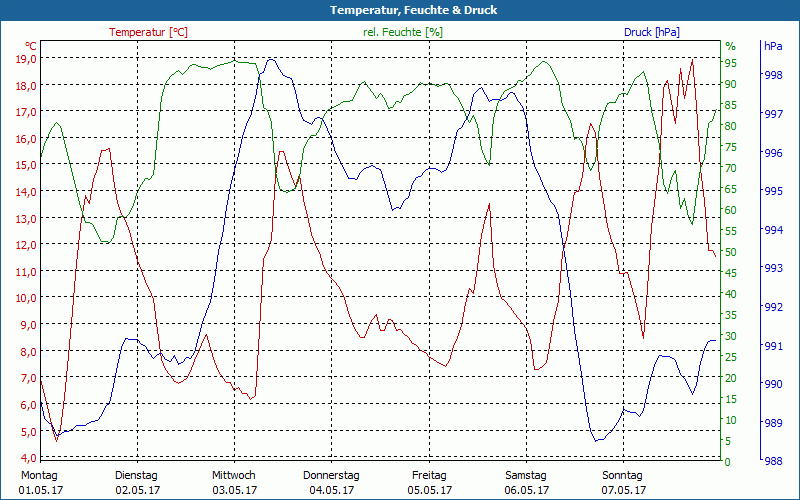Click the 'Sonntag' day label
Viewport: 800px width, 500px height.
622,476
